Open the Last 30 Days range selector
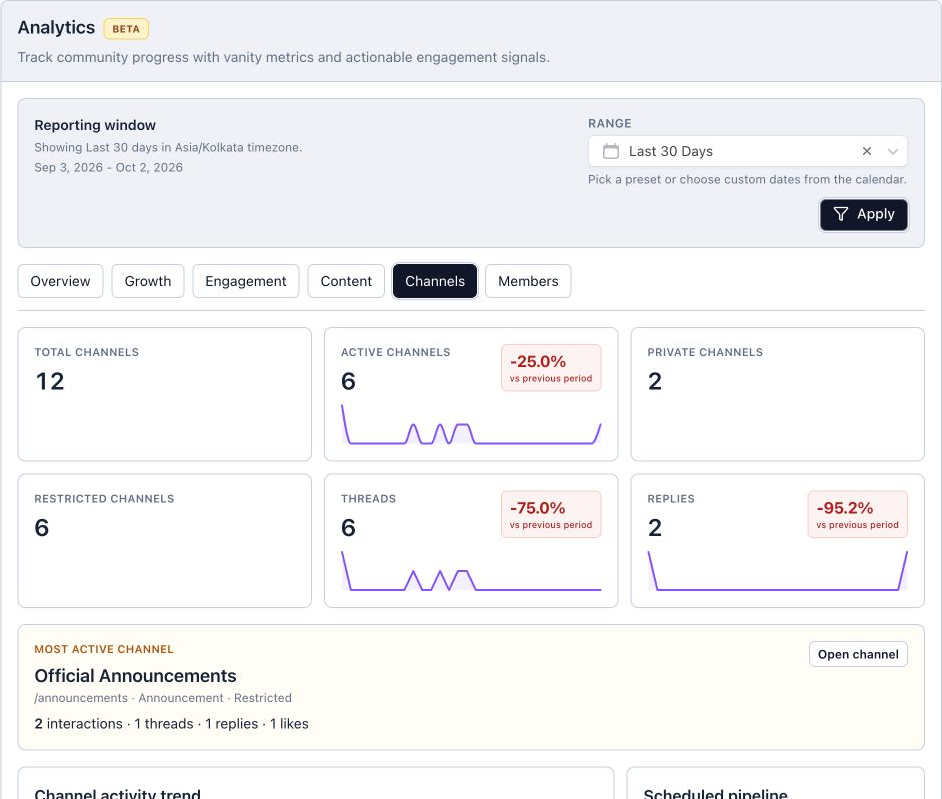The image size is (942, 799). click(x=747, y=151)
